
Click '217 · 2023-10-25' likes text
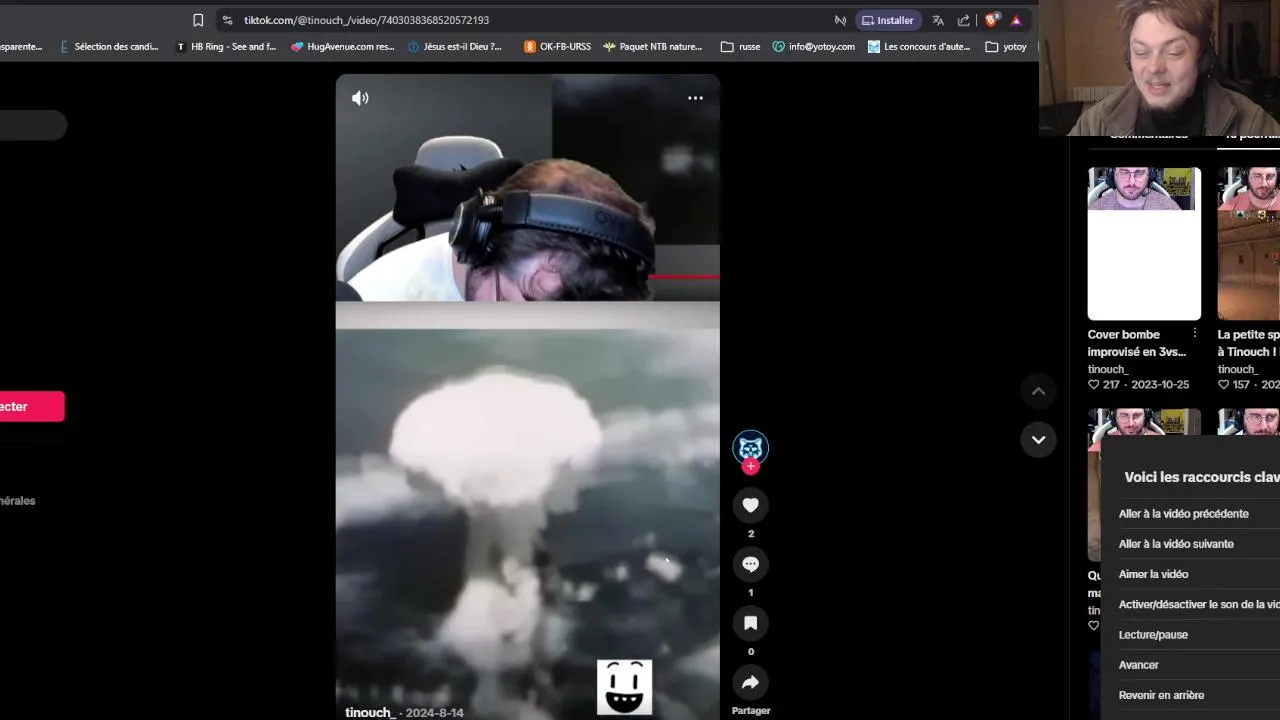[x=1138, y=385]
